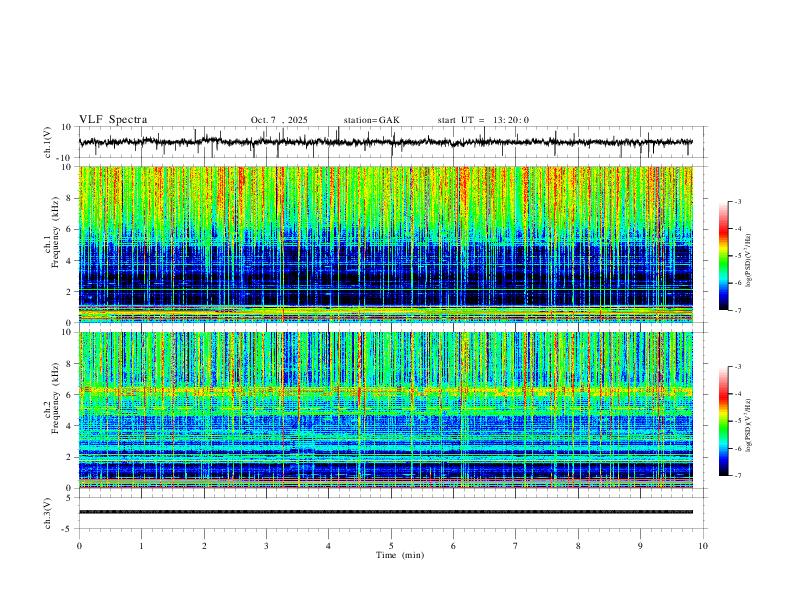
Task: Click the 'start UT = 13:20:0' text
Action: pyautogui.click(x=483, y=120)
